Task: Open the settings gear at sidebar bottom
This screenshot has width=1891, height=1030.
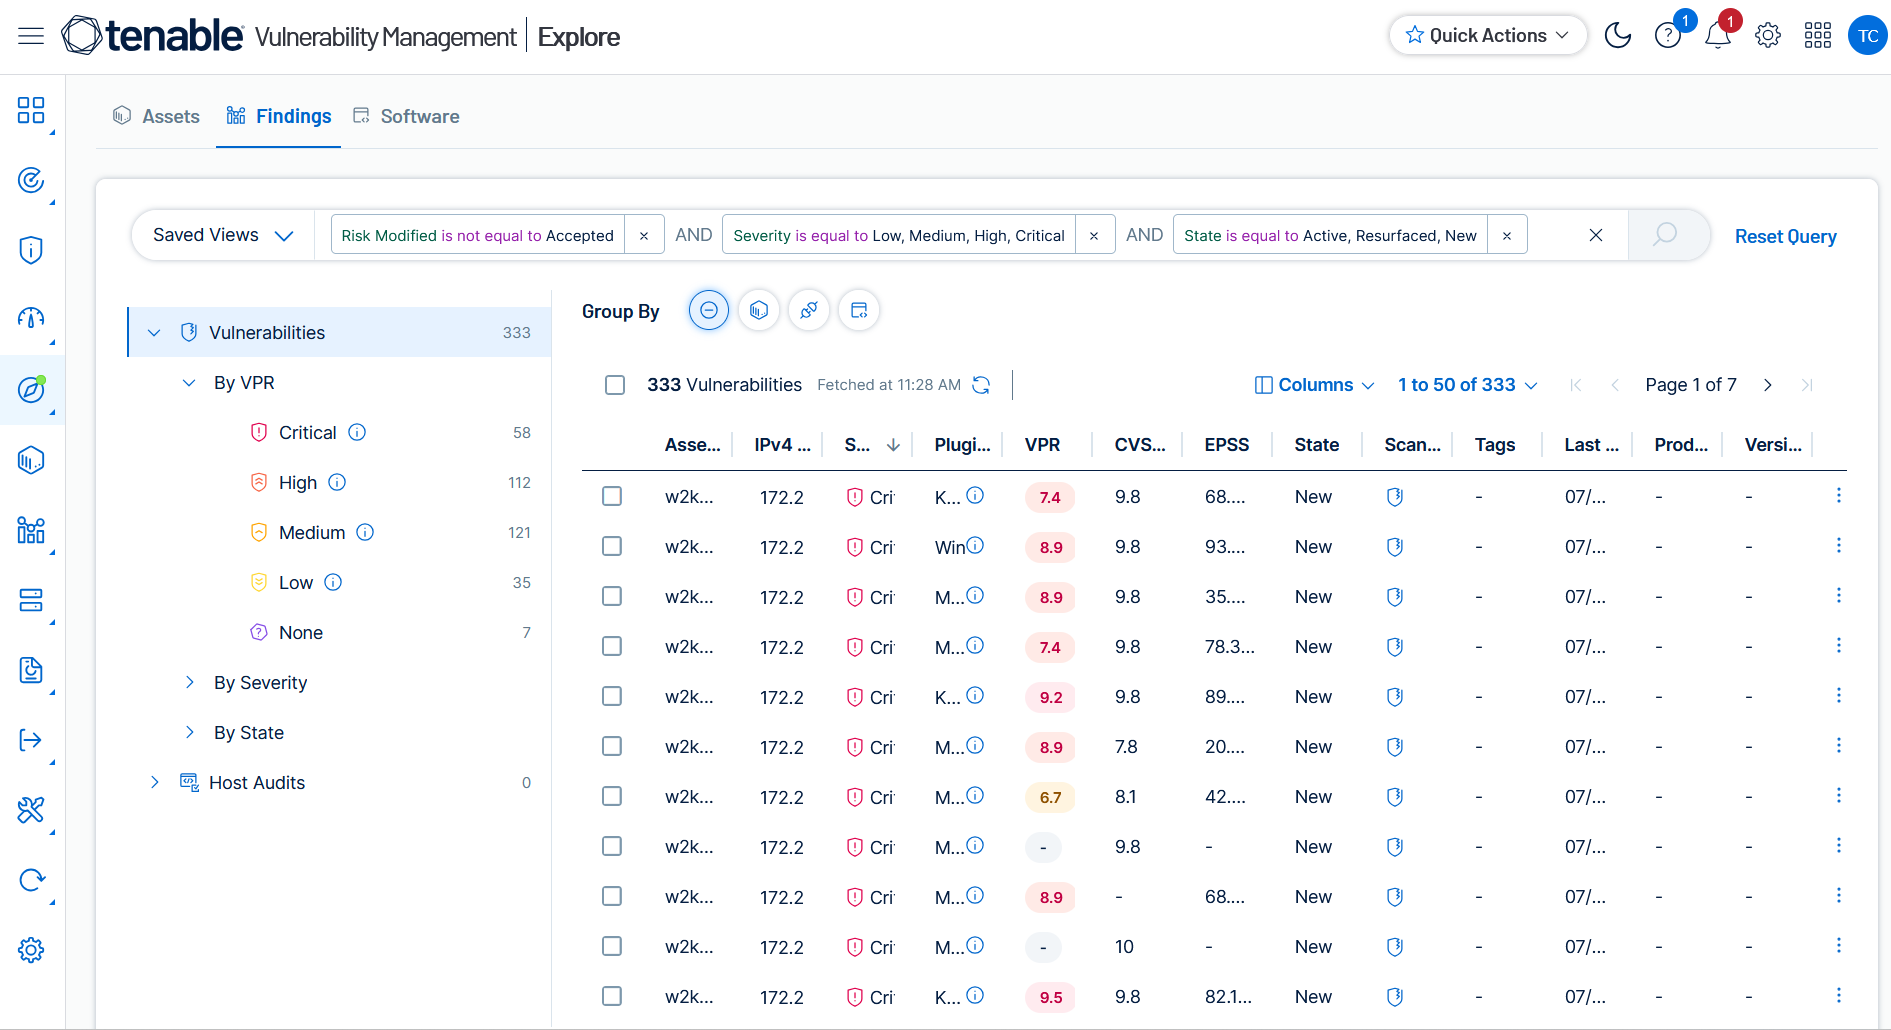Action: (31, 950)
